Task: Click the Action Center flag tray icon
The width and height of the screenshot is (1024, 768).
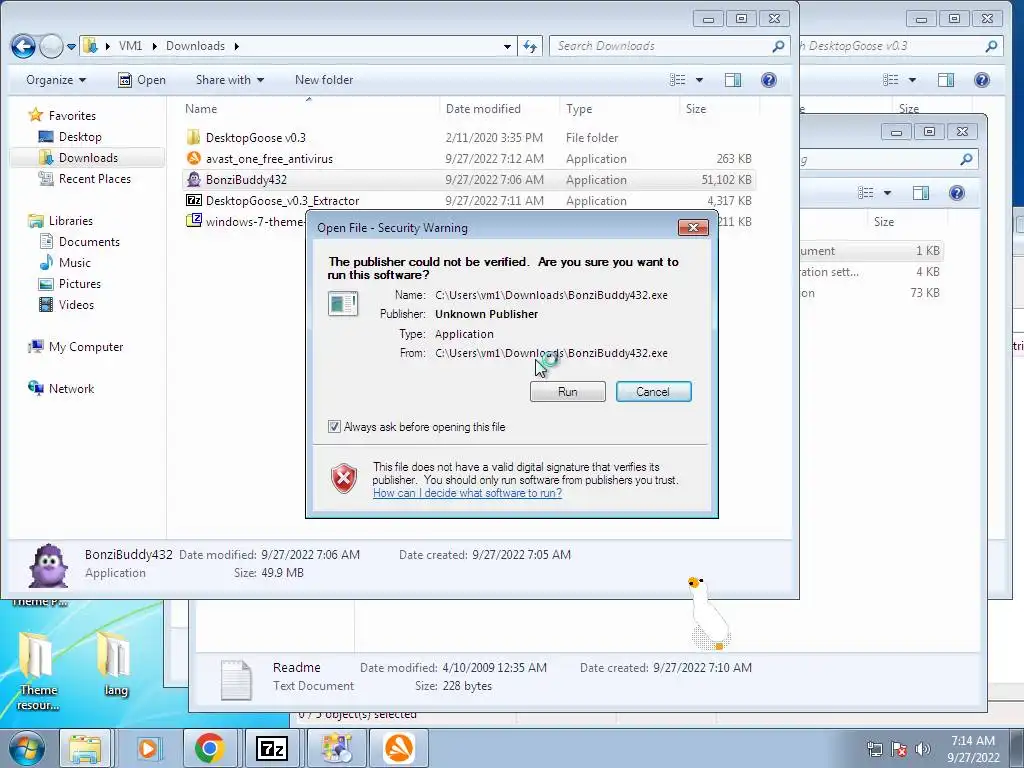Action: [x=899, y=749]
